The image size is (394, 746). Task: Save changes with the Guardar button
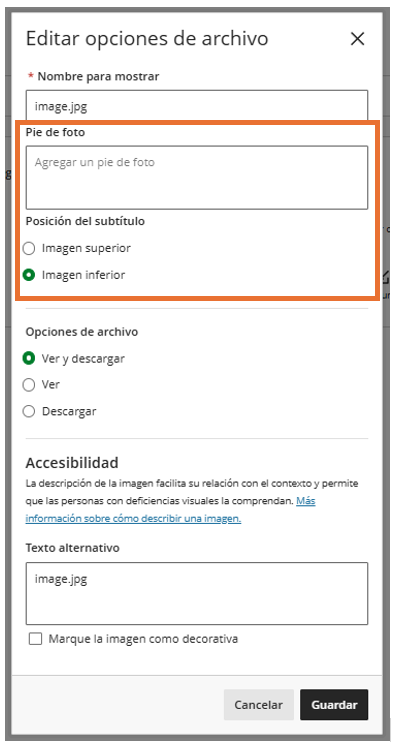(x=334, y=705)
